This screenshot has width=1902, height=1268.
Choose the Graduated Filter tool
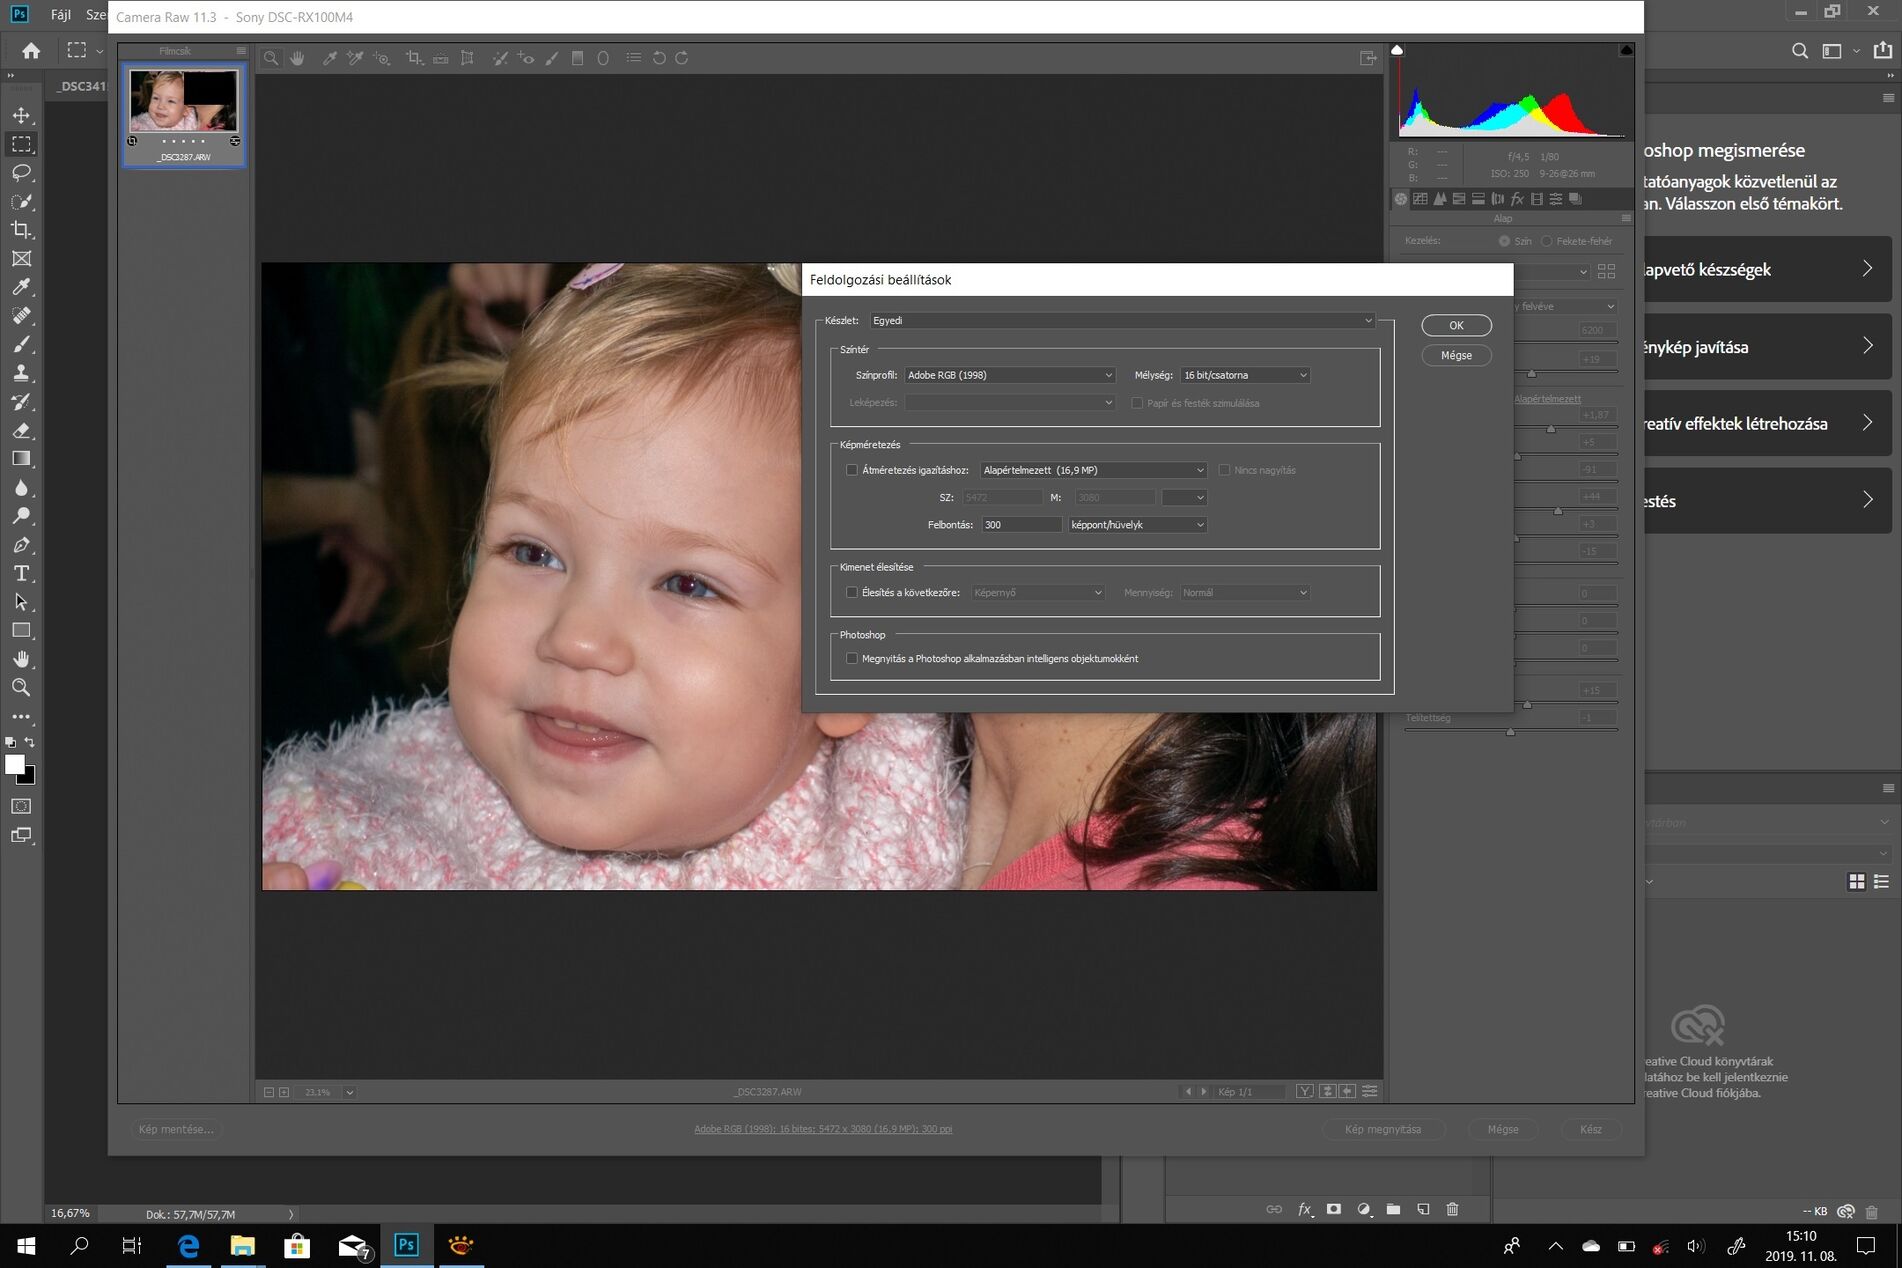pos(577,58)
